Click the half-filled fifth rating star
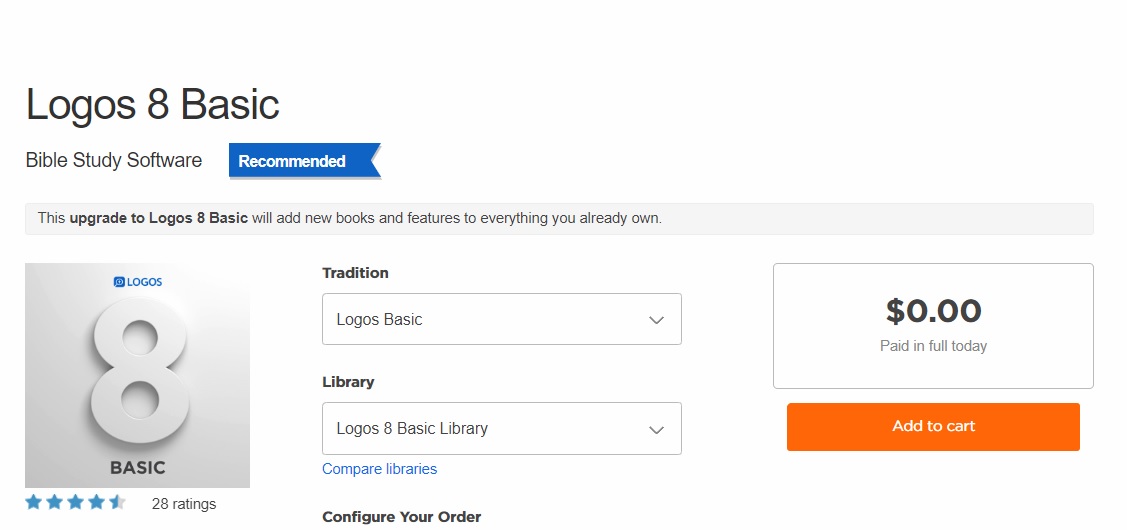Screen dimensions: 1127x530 [117, 502]
